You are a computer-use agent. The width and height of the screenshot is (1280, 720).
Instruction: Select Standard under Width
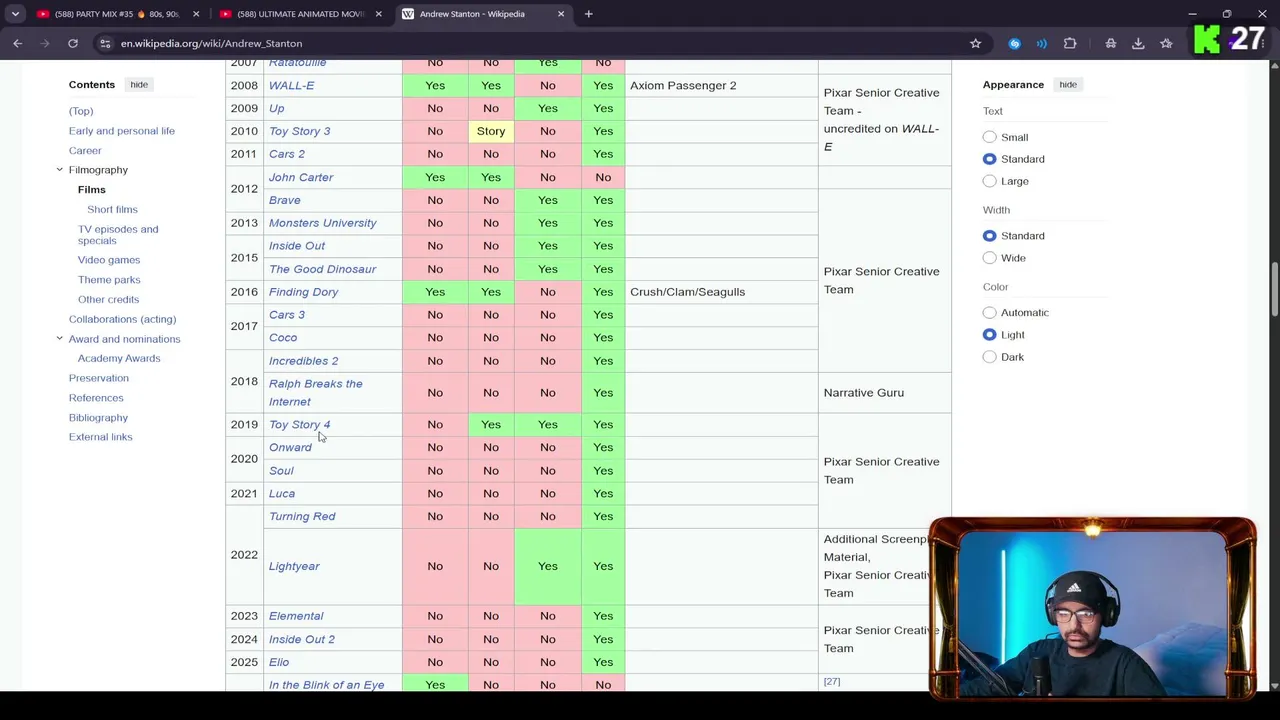pyautogui.click(x=990, y=236)
